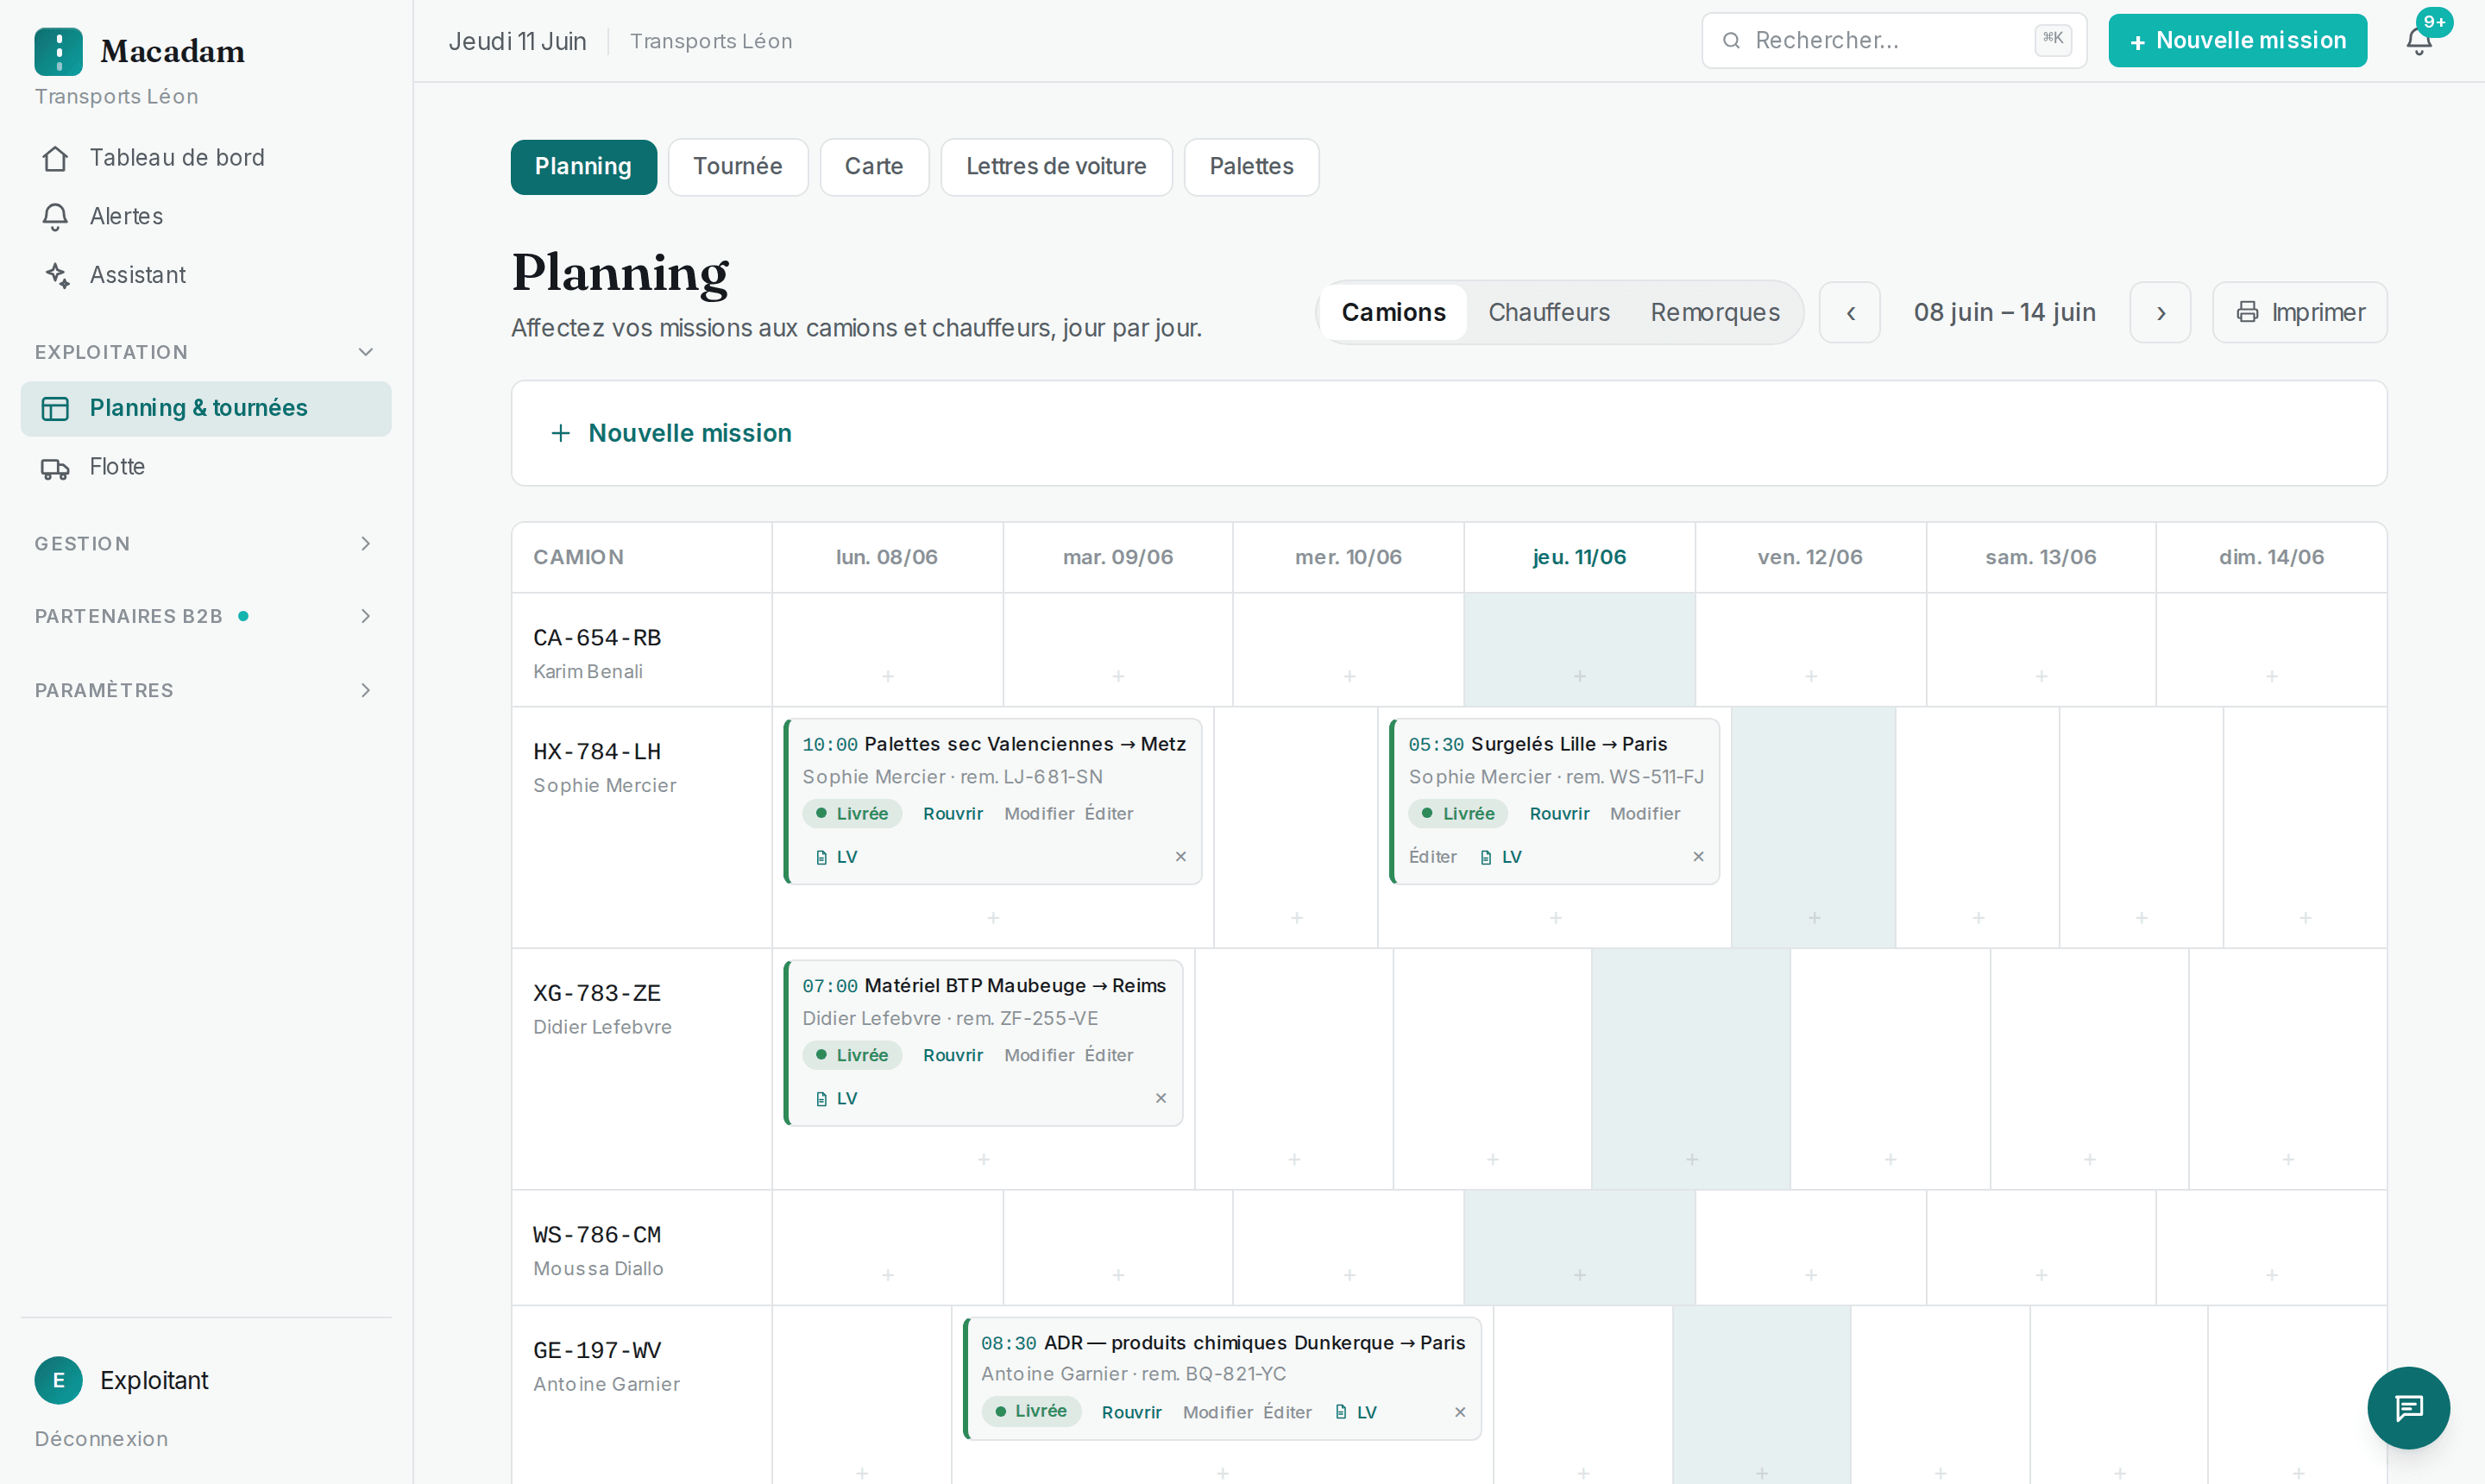Remove the Palettes sec Valenciennes mission
Viewport: 2485px width, 1484px height.
pos(1181,857)
